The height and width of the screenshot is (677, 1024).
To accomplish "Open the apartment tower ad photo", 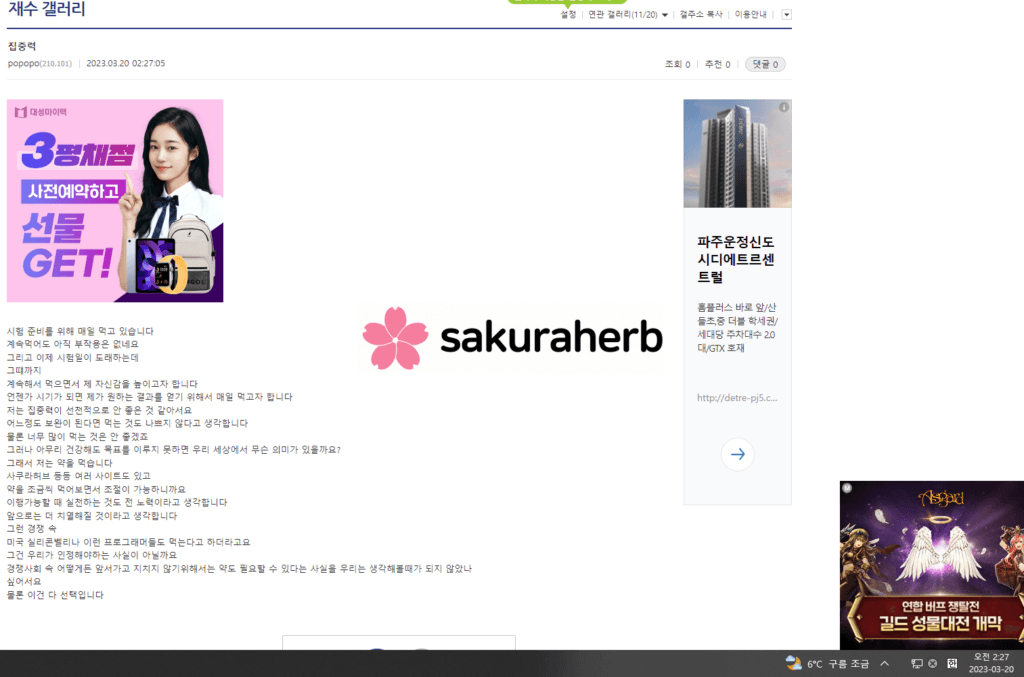I will pyautogui.click(x=737, y=153).
